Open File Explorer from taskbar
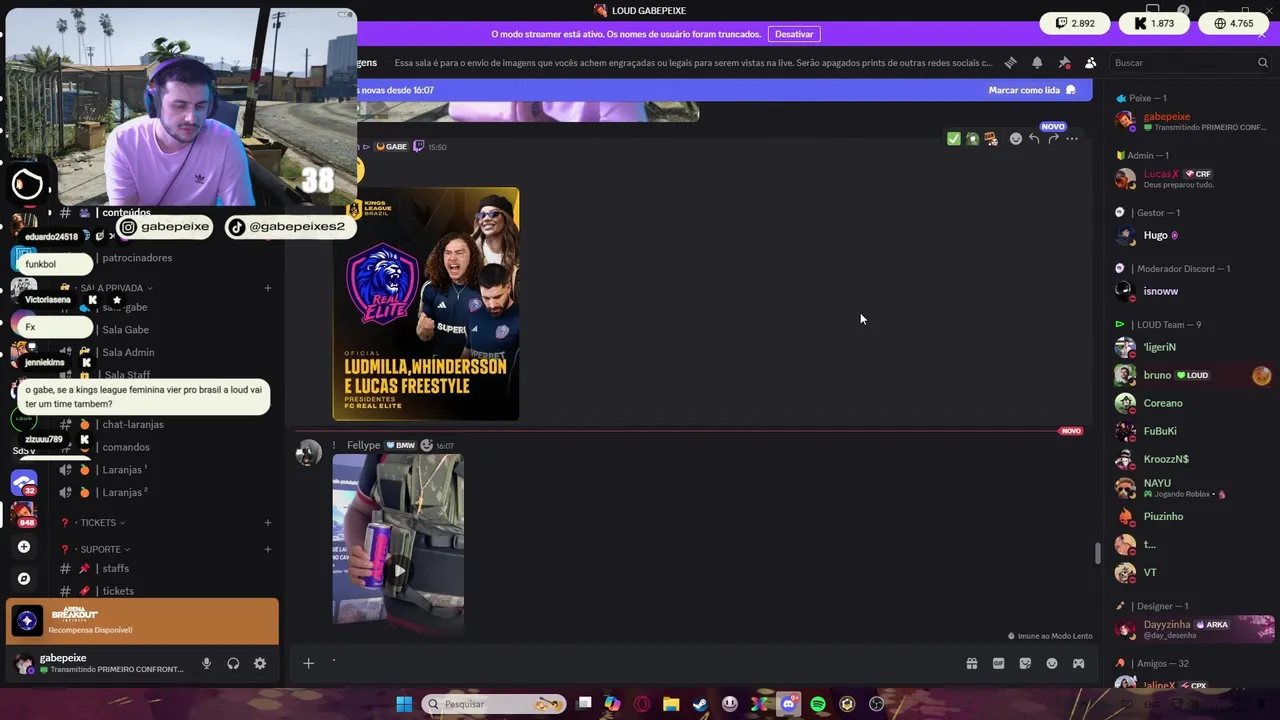Screen dimensions: 1280x720 point(671,704)
